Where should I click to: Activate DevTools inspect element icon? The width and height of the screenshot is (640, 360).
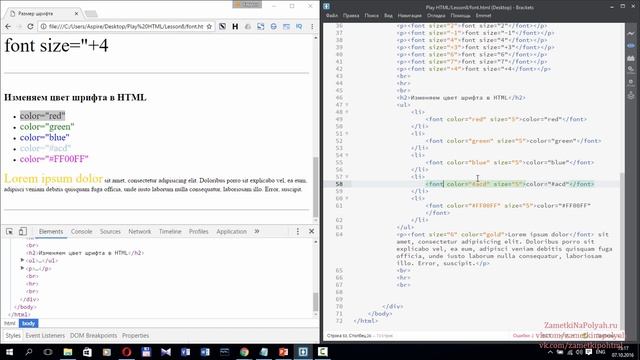[x=9, y=231]
